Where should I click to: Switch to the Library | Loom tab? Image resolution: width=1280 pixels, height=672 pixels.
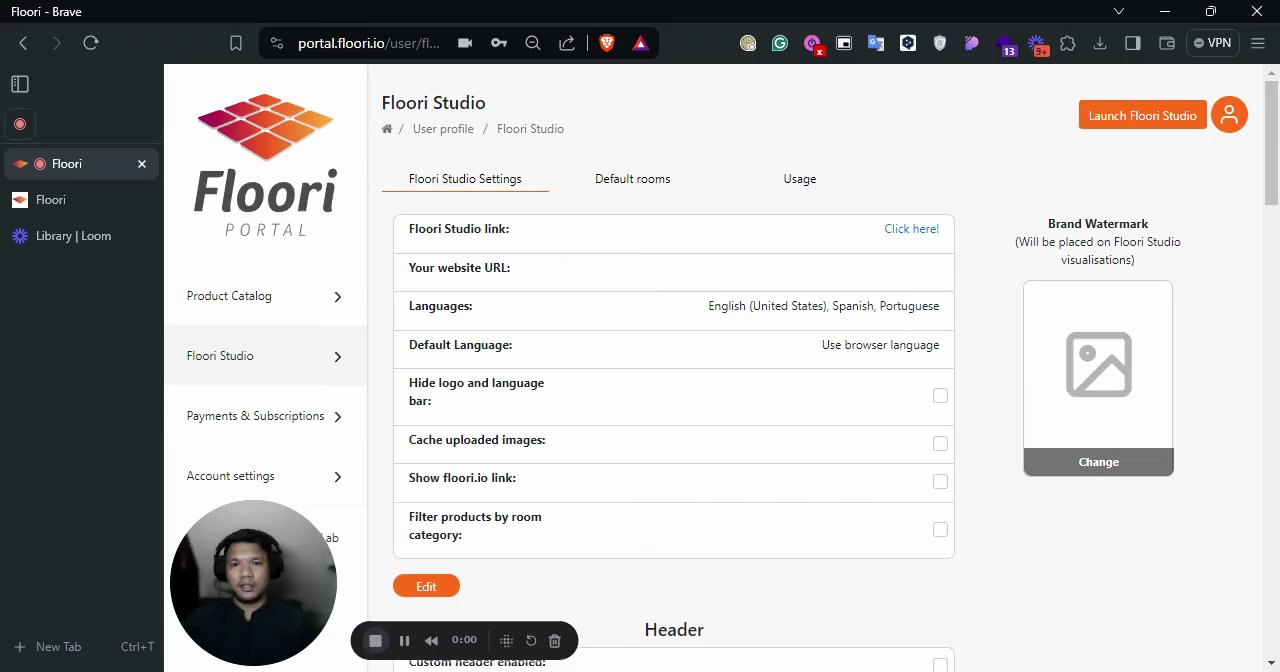pos(81,236)
